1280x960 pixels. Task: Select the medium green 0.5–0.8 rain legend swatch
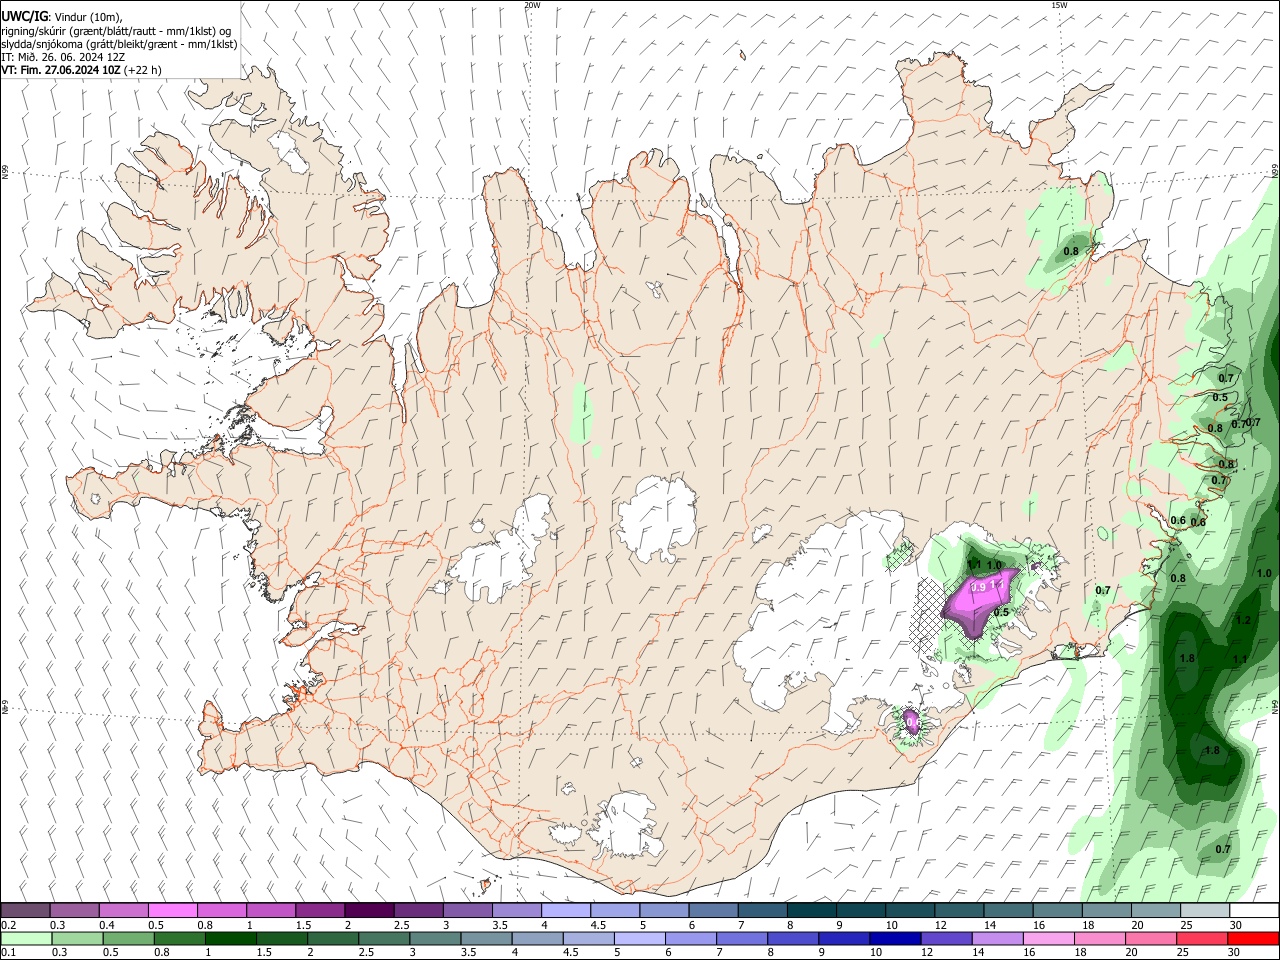pyautogui.click(x=128, y=939)
